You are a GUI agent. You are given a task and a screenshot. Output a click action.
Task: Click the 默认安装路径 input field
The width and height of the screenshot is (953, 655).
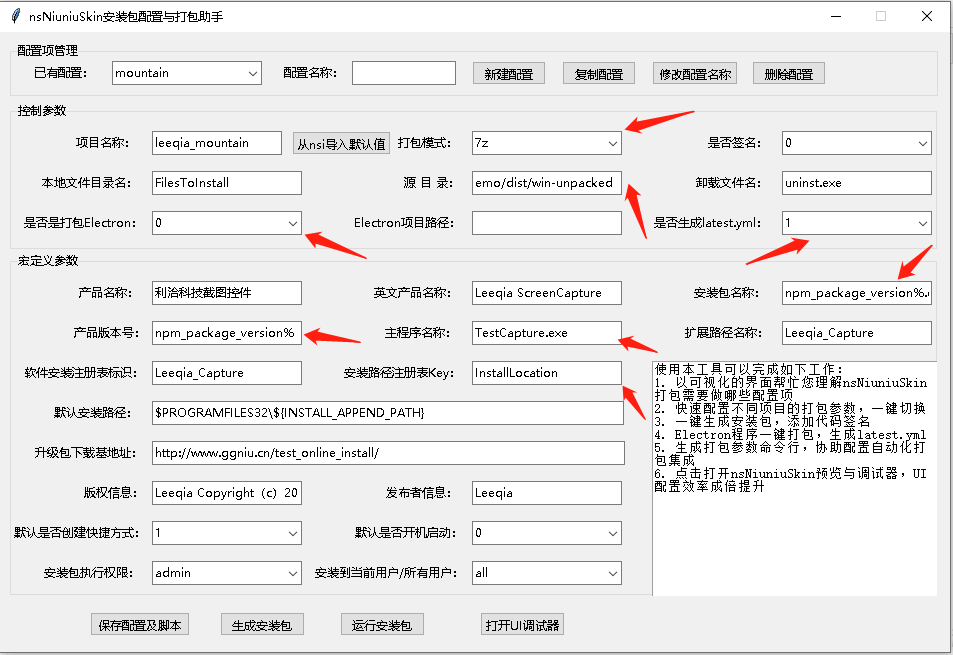coord(388,413)
